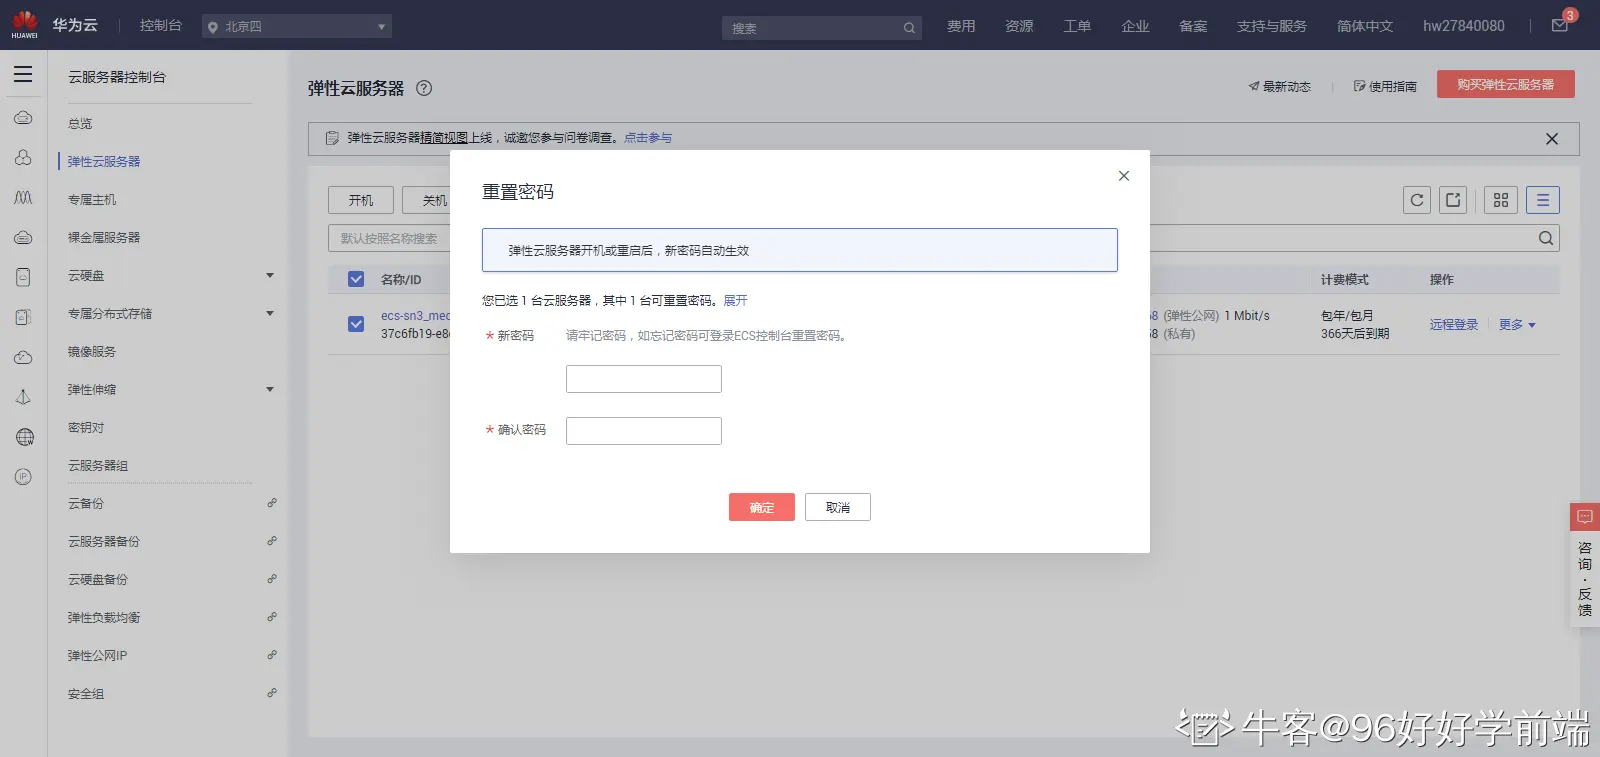Click 购买弹性云服务器 button
The width and height of the screenshot is (1600, 757).
click(1506, 84)
